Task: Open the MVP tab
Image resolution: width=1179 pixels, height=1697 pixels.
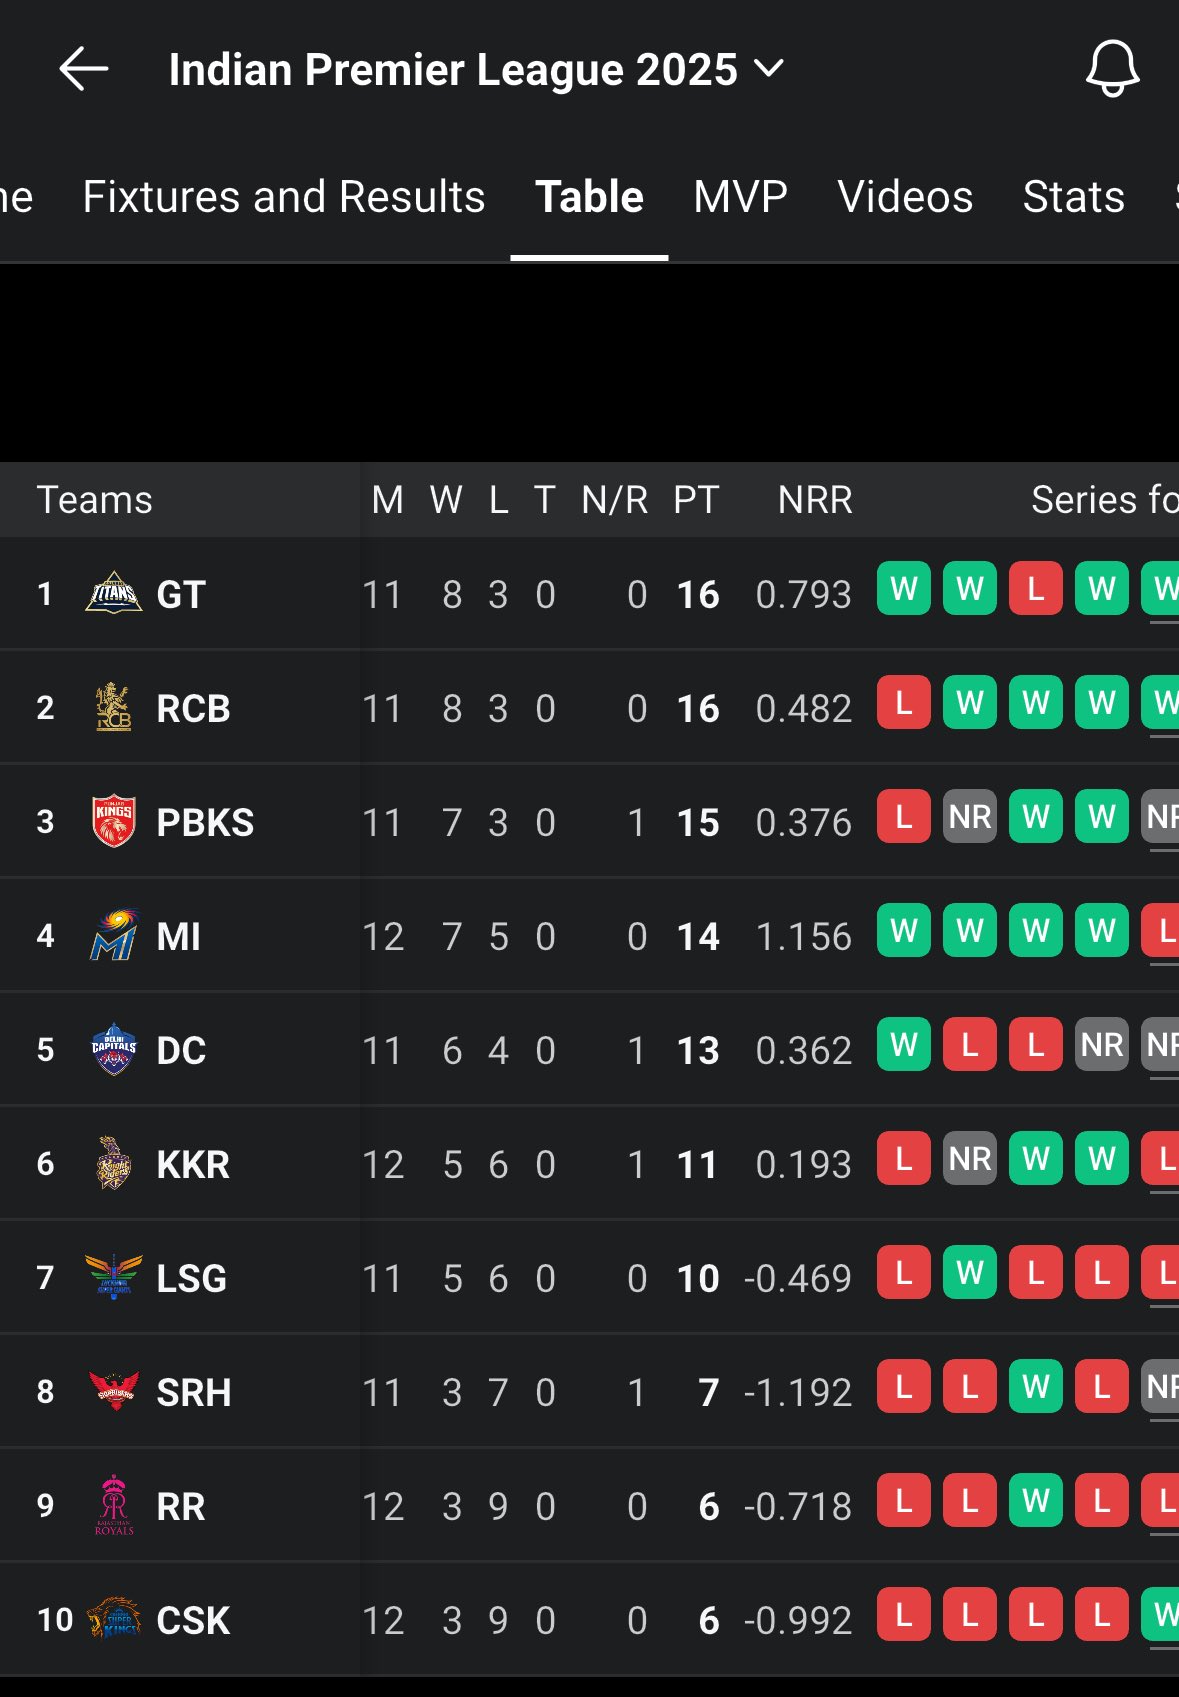Action: pos(740,197)
